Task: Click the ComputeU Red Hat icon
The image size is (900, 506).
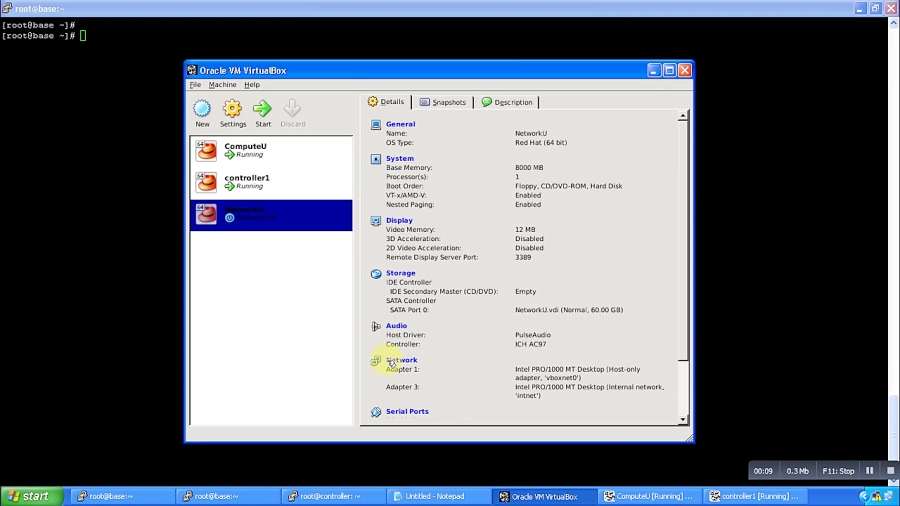Action: tap(206, 151)
